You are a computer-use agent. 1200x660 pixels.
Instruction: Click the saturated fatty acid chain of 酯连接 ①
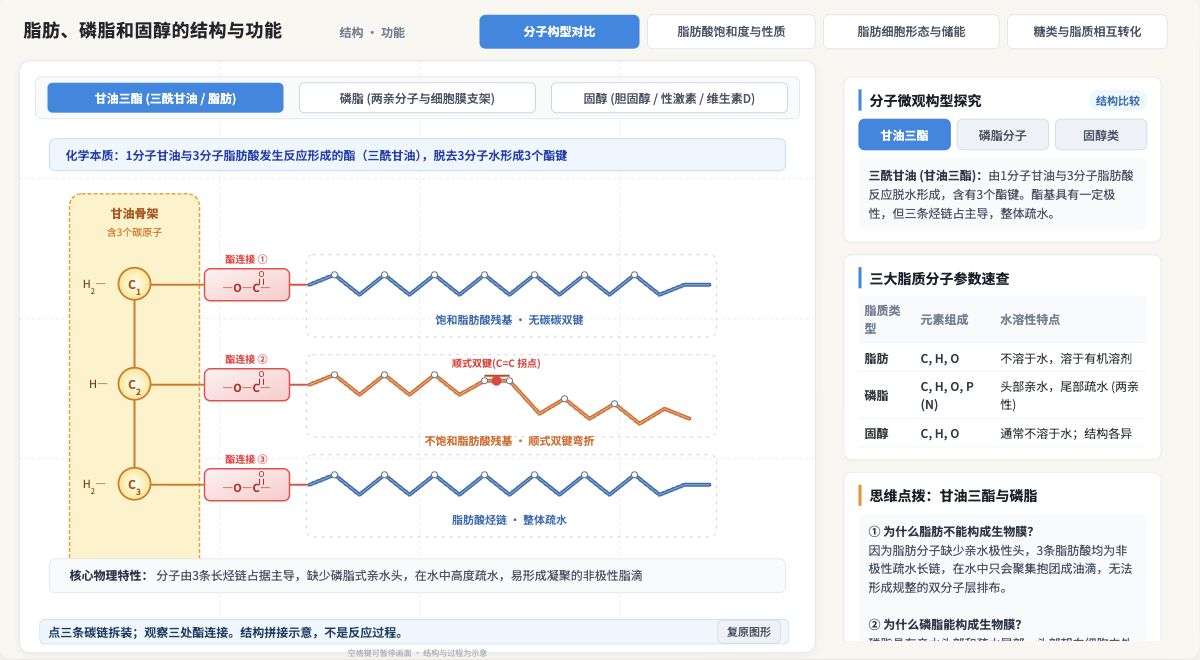pos(510,284)
